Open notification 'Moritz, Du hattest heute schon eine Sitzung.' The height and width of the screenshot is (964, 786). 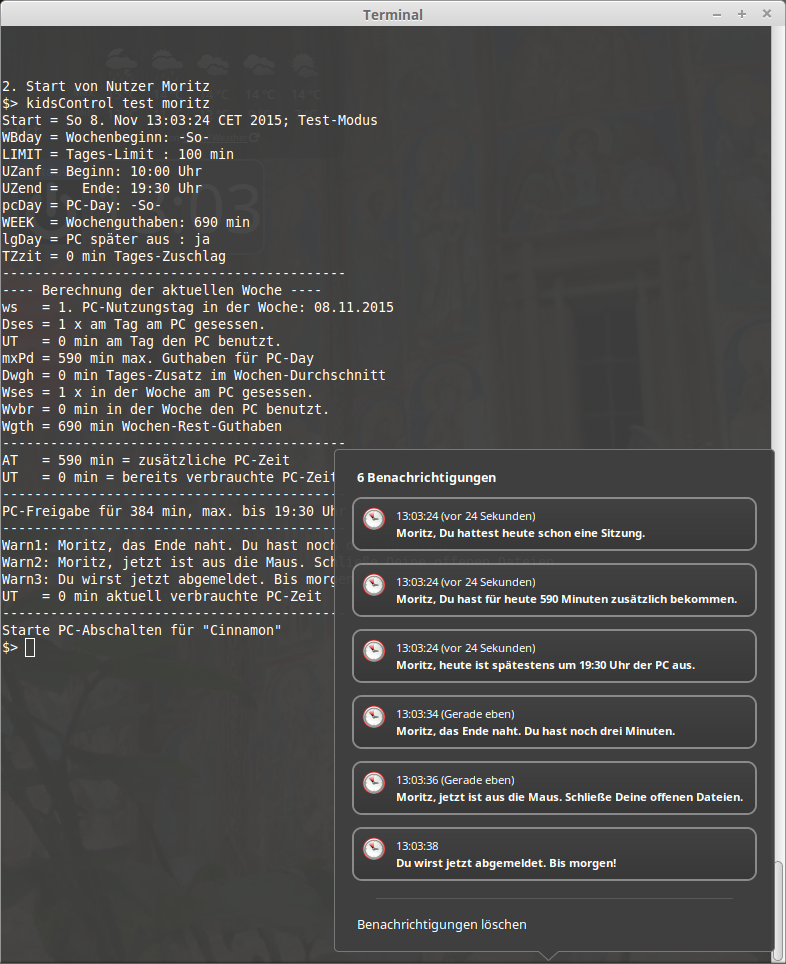(x=554, y=524)
